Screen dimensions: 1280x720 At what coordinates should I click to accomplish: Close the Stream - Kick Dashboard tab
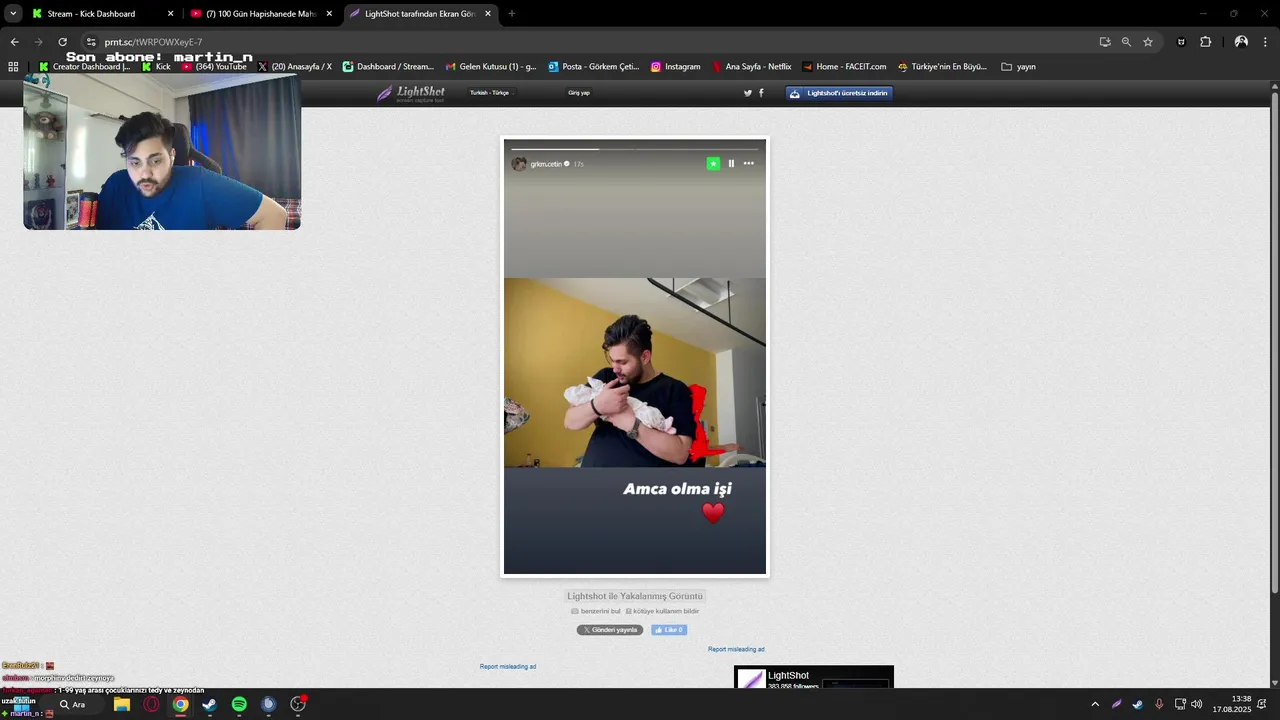(x=170, y=14)
